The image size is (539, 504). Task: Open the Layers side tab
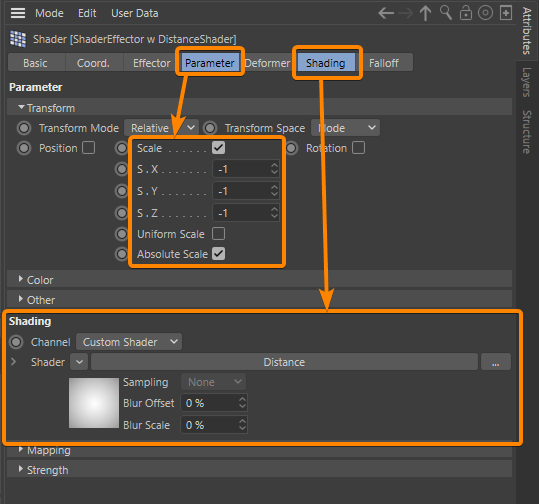pos(526,82)
